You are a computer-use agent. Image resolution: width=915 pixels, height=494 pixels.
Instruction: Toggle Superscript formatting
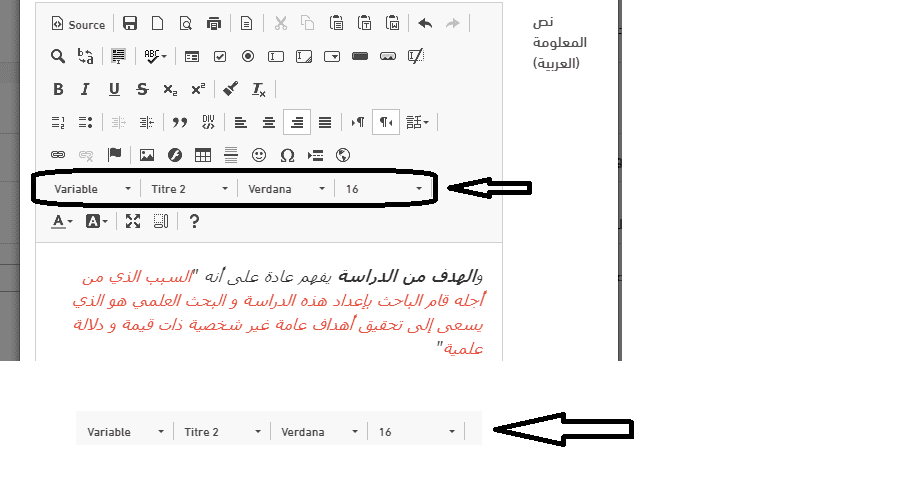pos(198,89)
